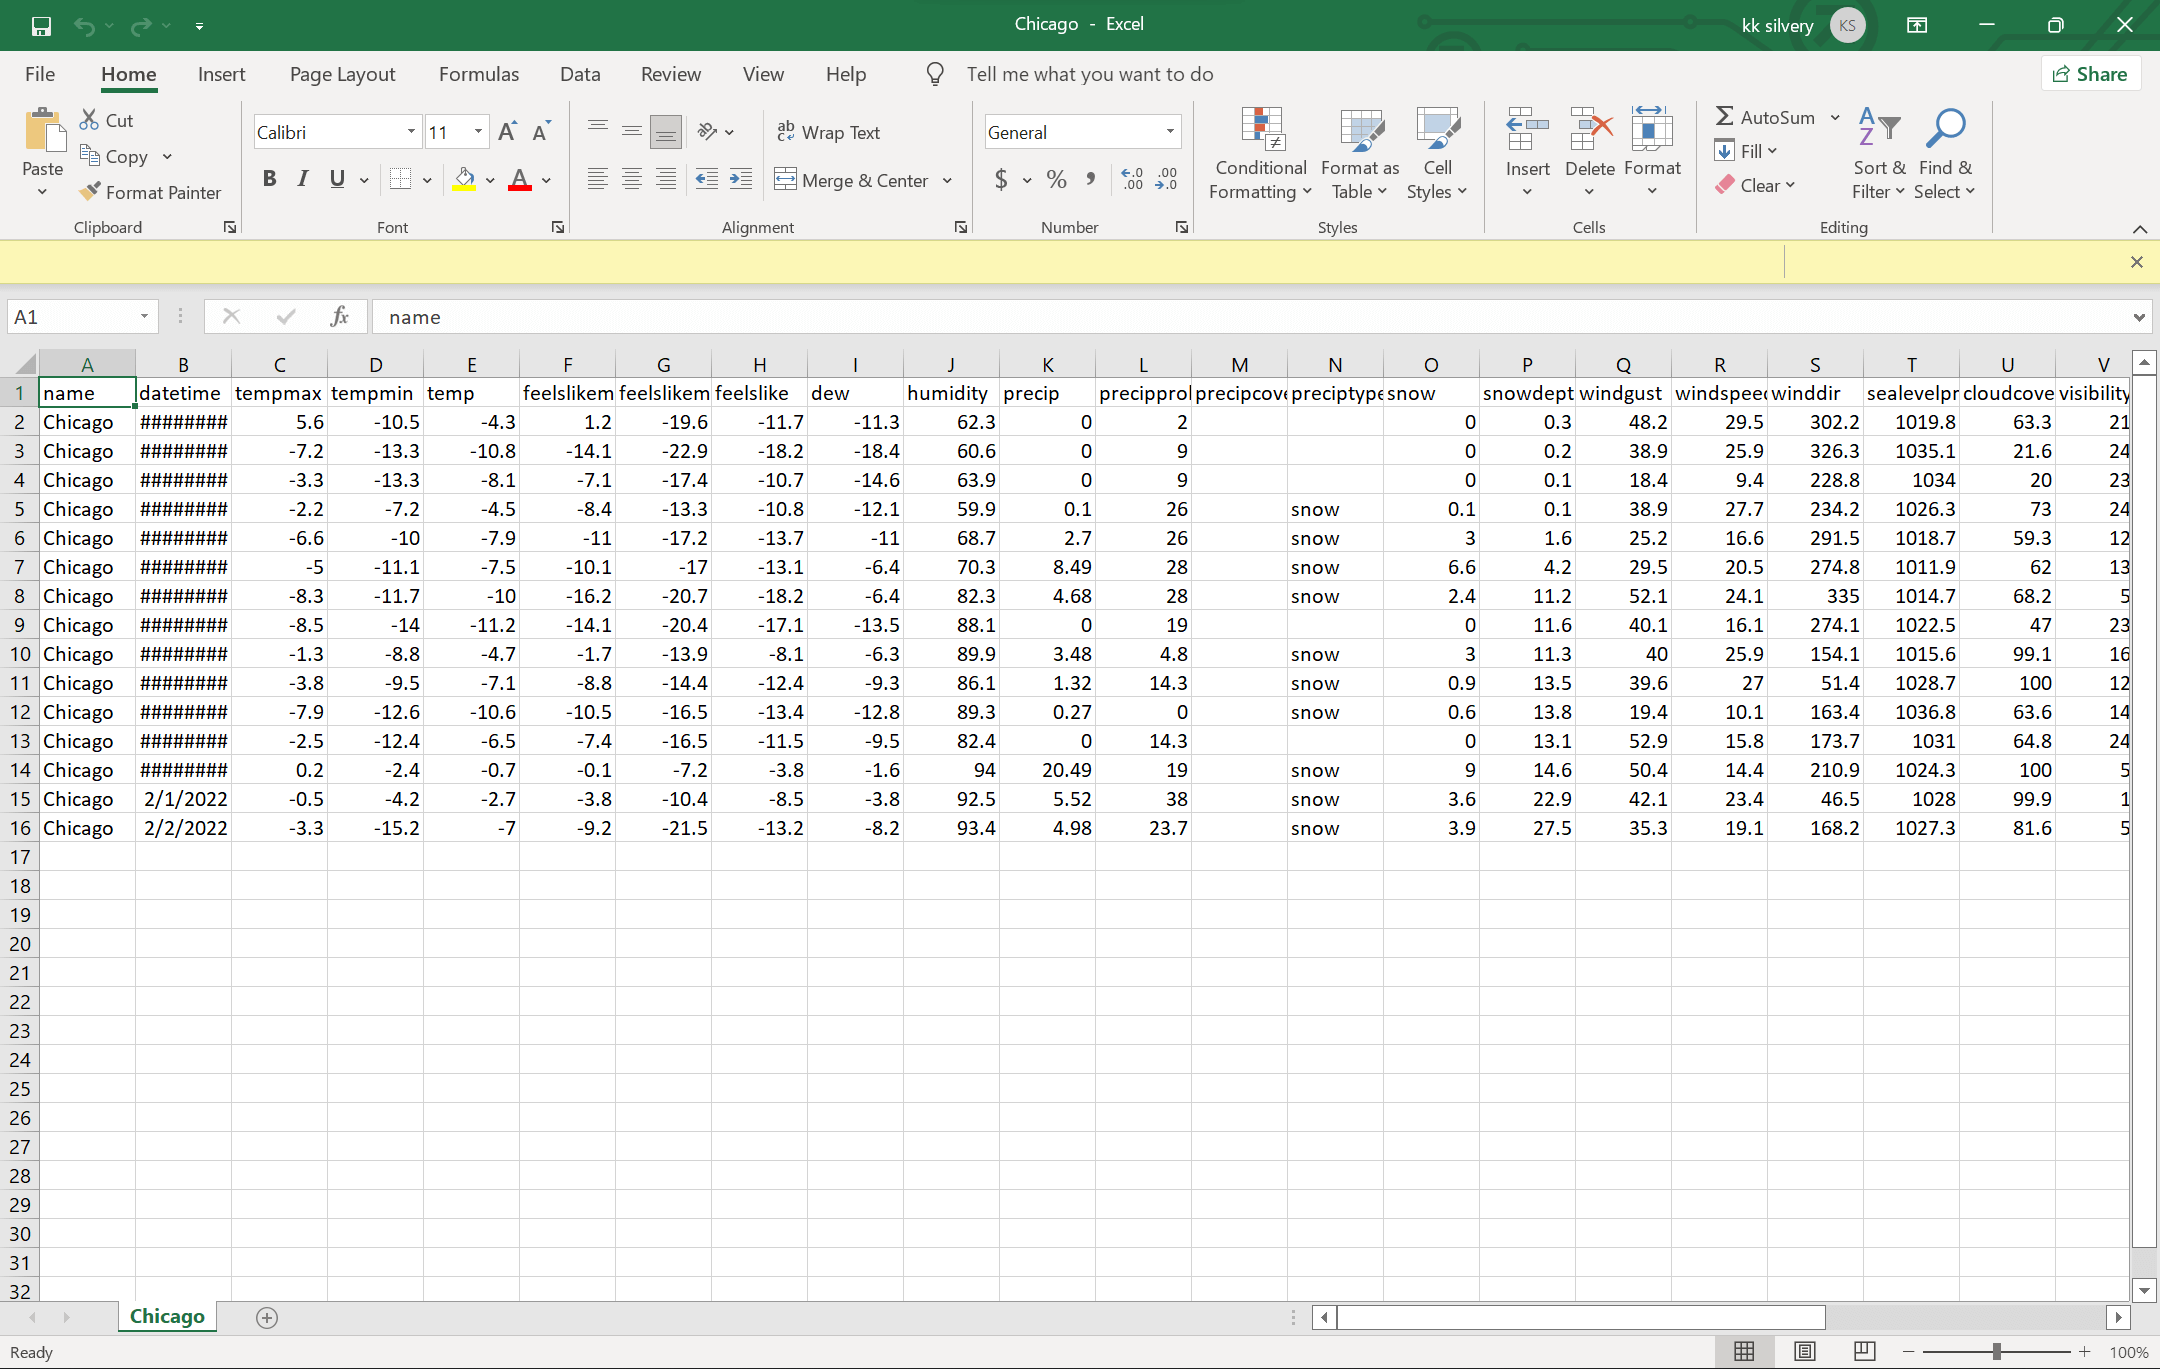Viewport: 2160px width, 1369px height.
Task: Open font size dropdown
Action: coord(478,132)
